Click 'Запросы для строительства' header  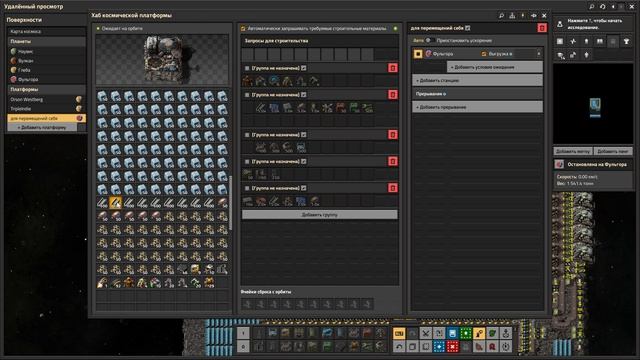(x=320, y=41)
